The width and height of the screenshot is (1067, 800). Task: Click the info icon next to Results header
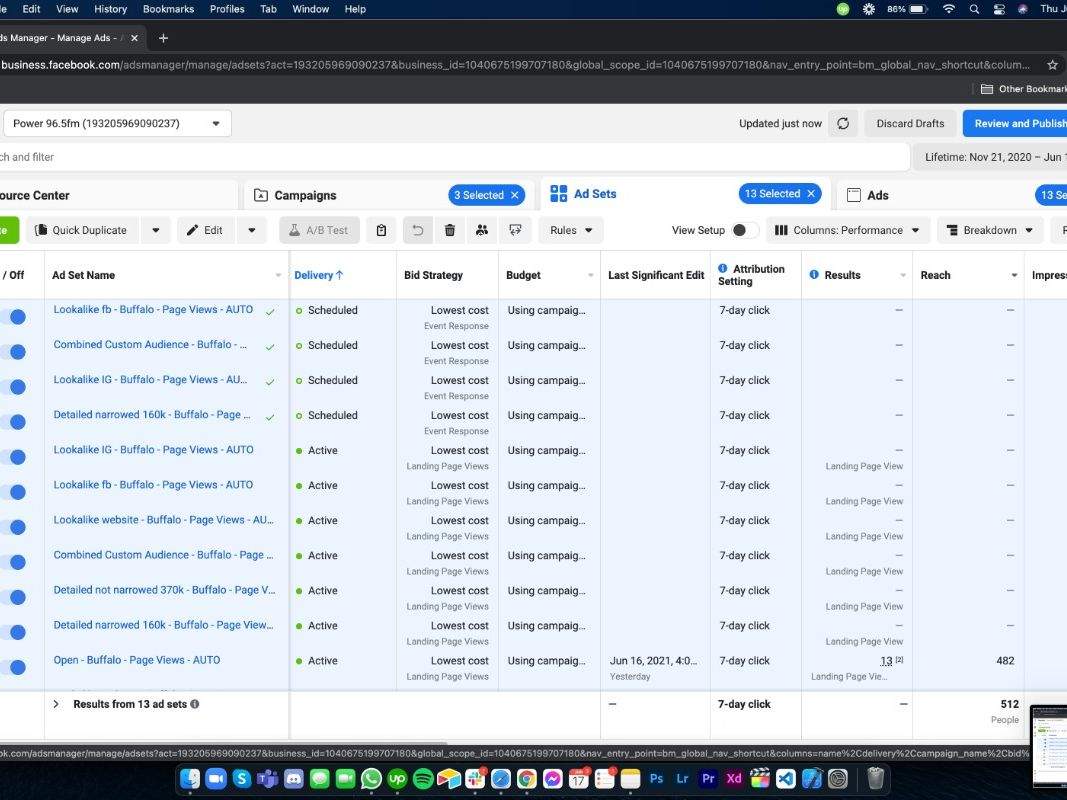click(814, 275)
